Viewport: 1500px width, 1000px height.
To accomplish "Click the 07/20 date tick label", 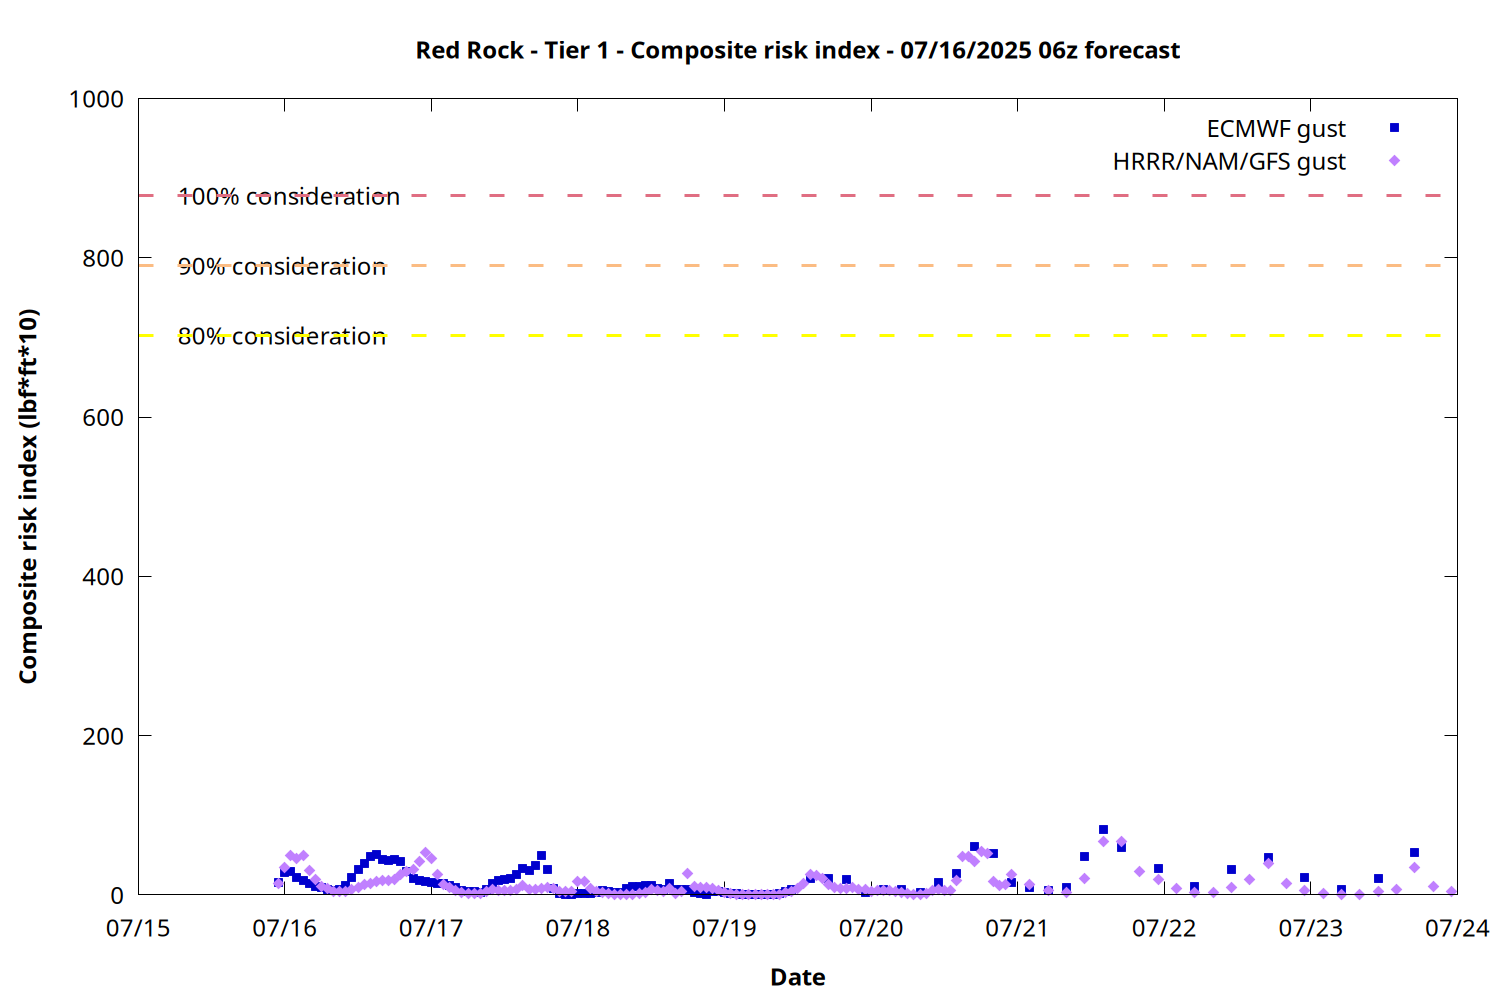I will pyautogui.click(x=871, y=928).
